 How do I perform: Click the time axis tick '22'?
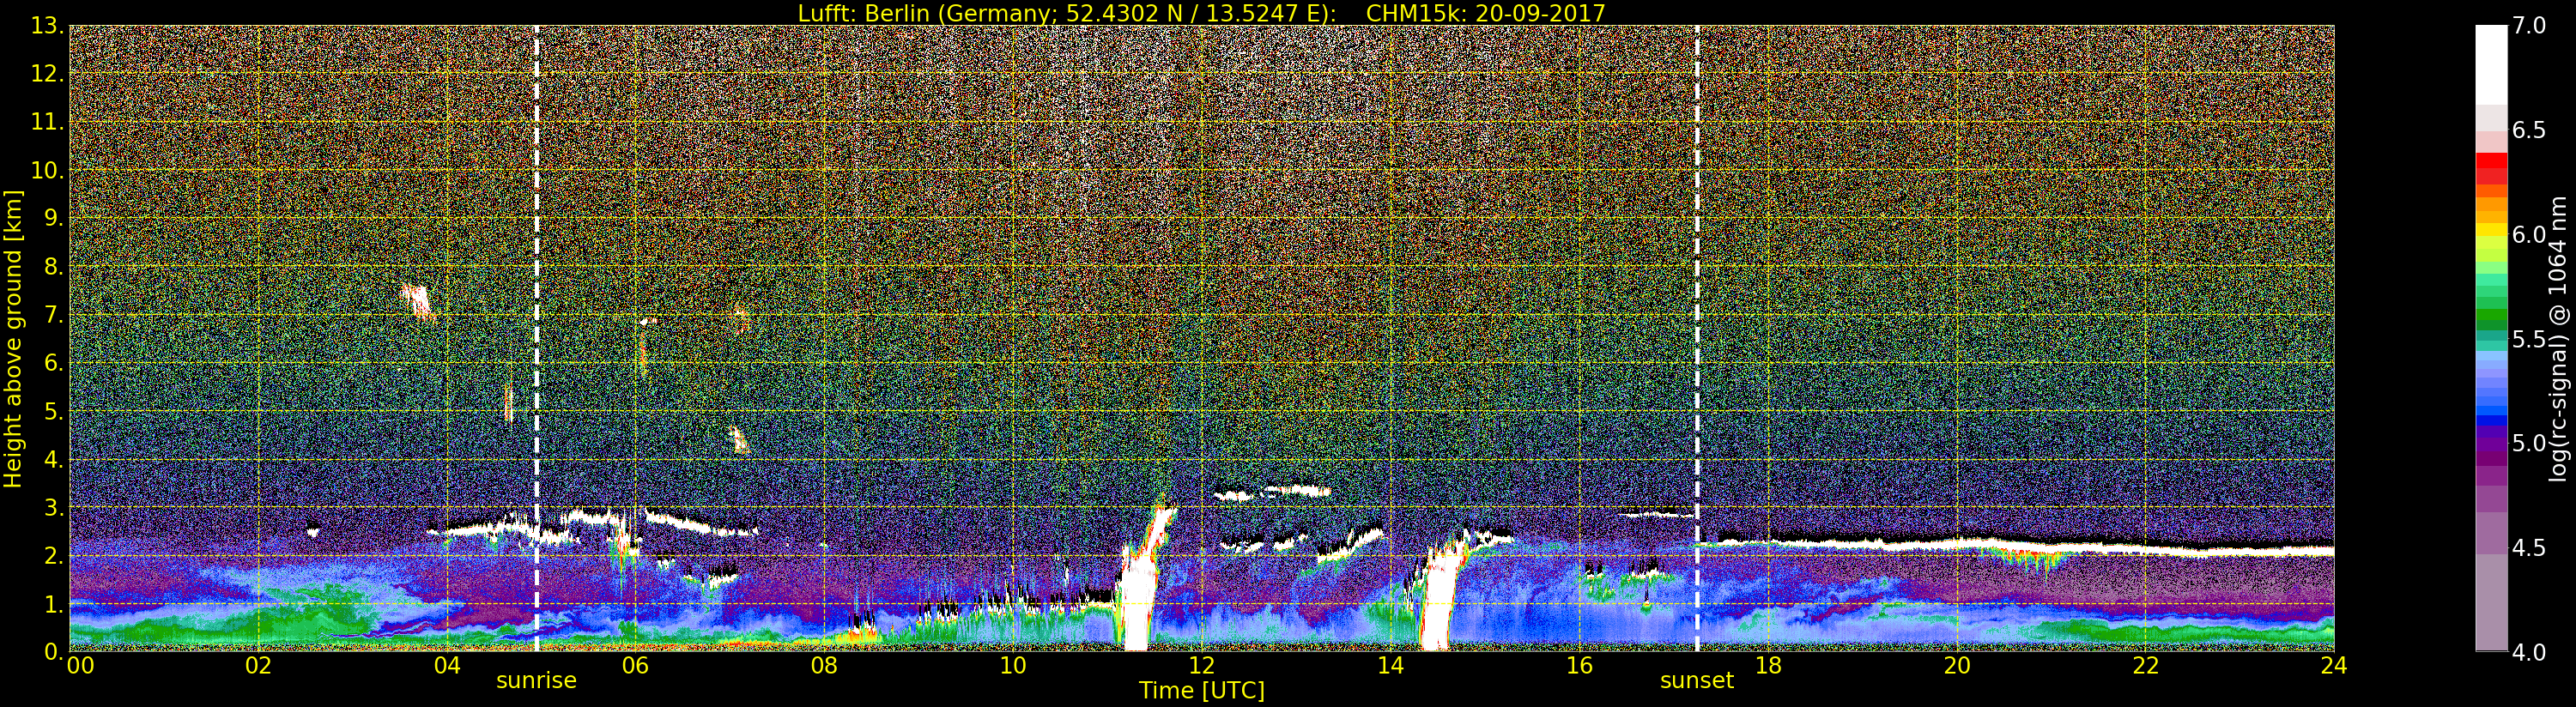pos(2146,665)
